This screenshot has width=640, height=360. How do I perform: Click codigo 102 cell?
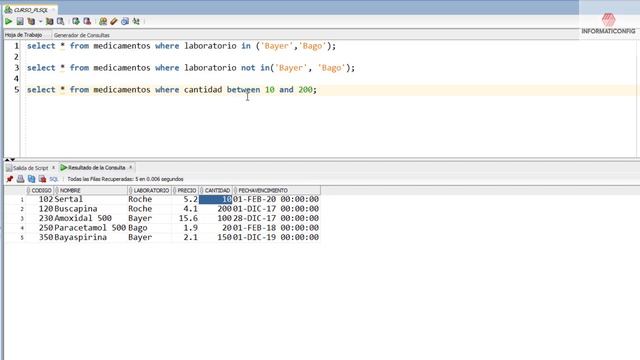click(40, 199)
